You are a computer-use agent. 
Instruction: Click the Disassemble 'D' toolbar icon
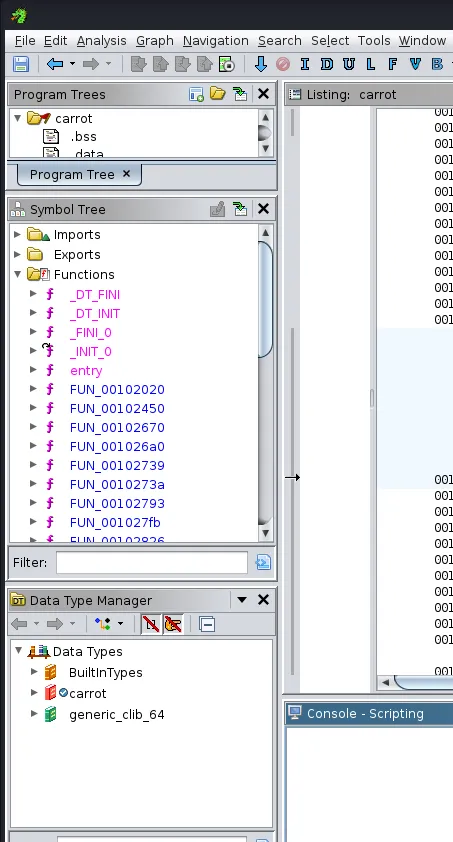coord(327,64)
